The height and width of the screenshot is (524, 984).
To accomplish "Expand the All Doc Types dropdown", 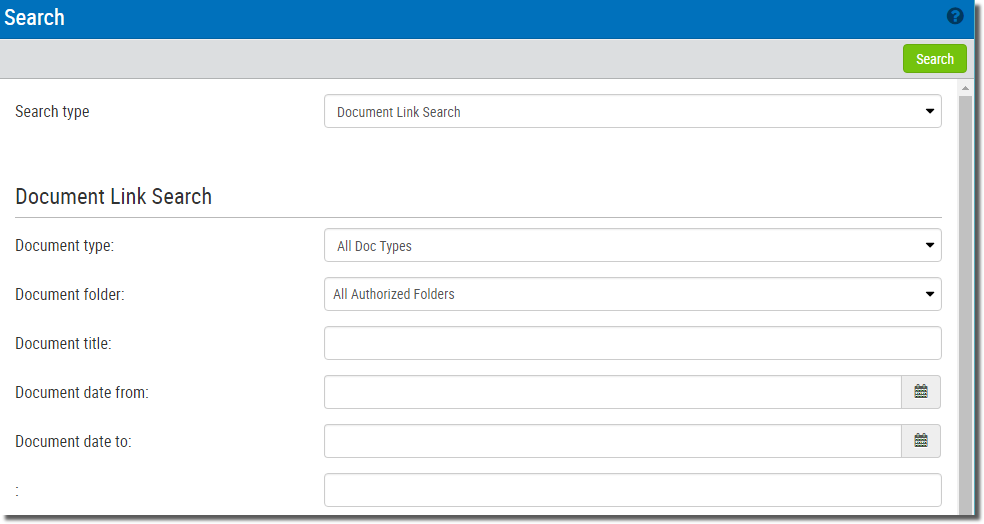I will pyautogui.click(x=633, y=245).
